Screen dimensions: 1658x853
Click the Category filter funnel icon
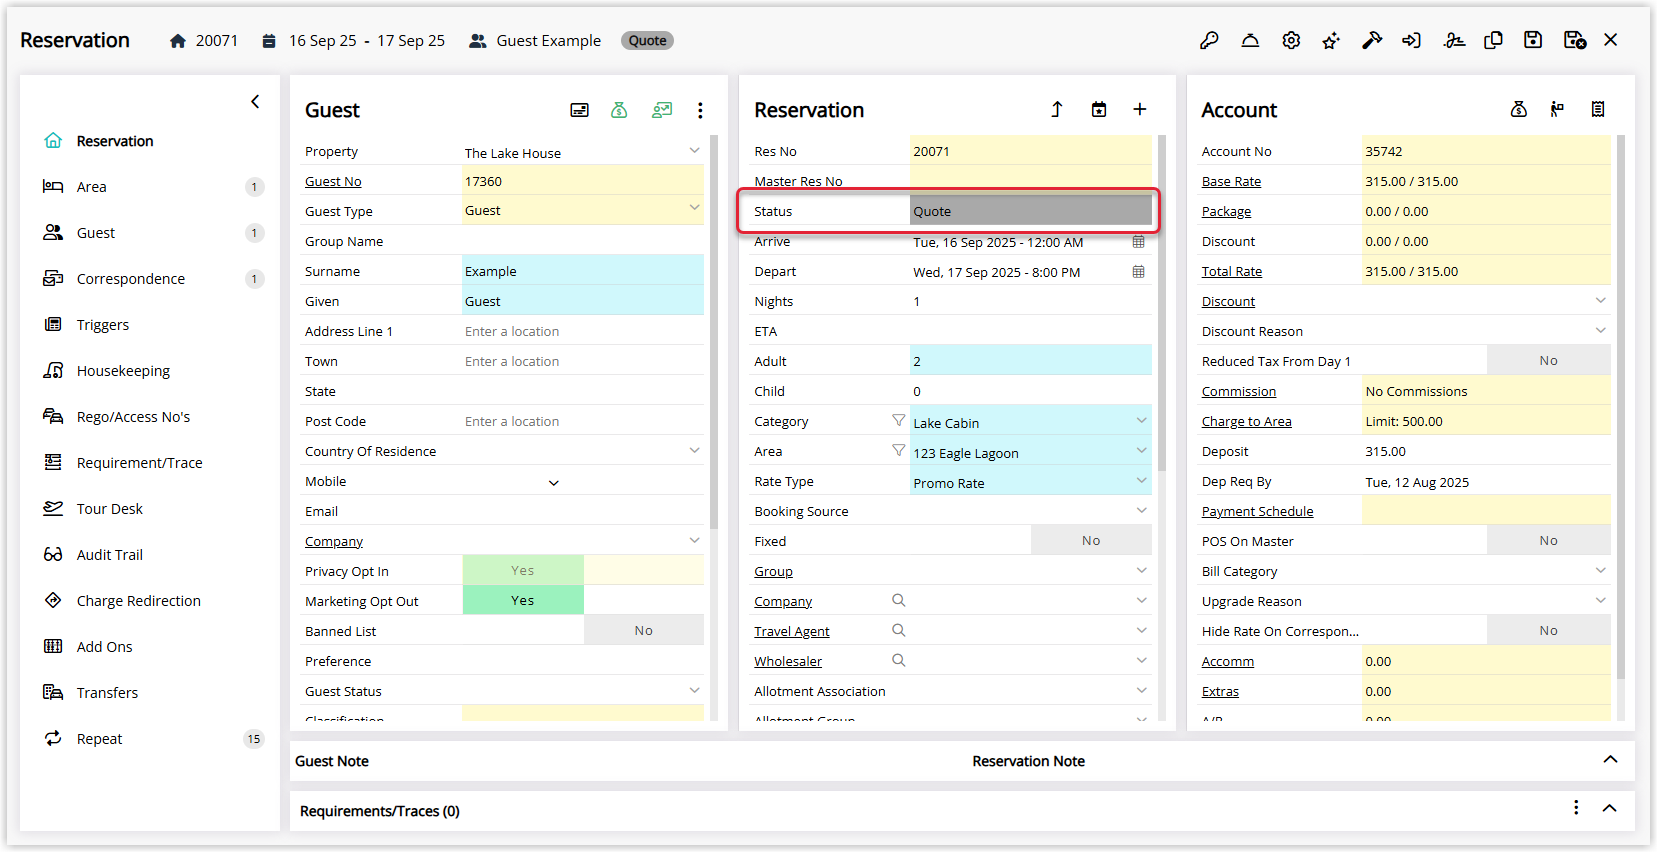(x=898, y=421)
